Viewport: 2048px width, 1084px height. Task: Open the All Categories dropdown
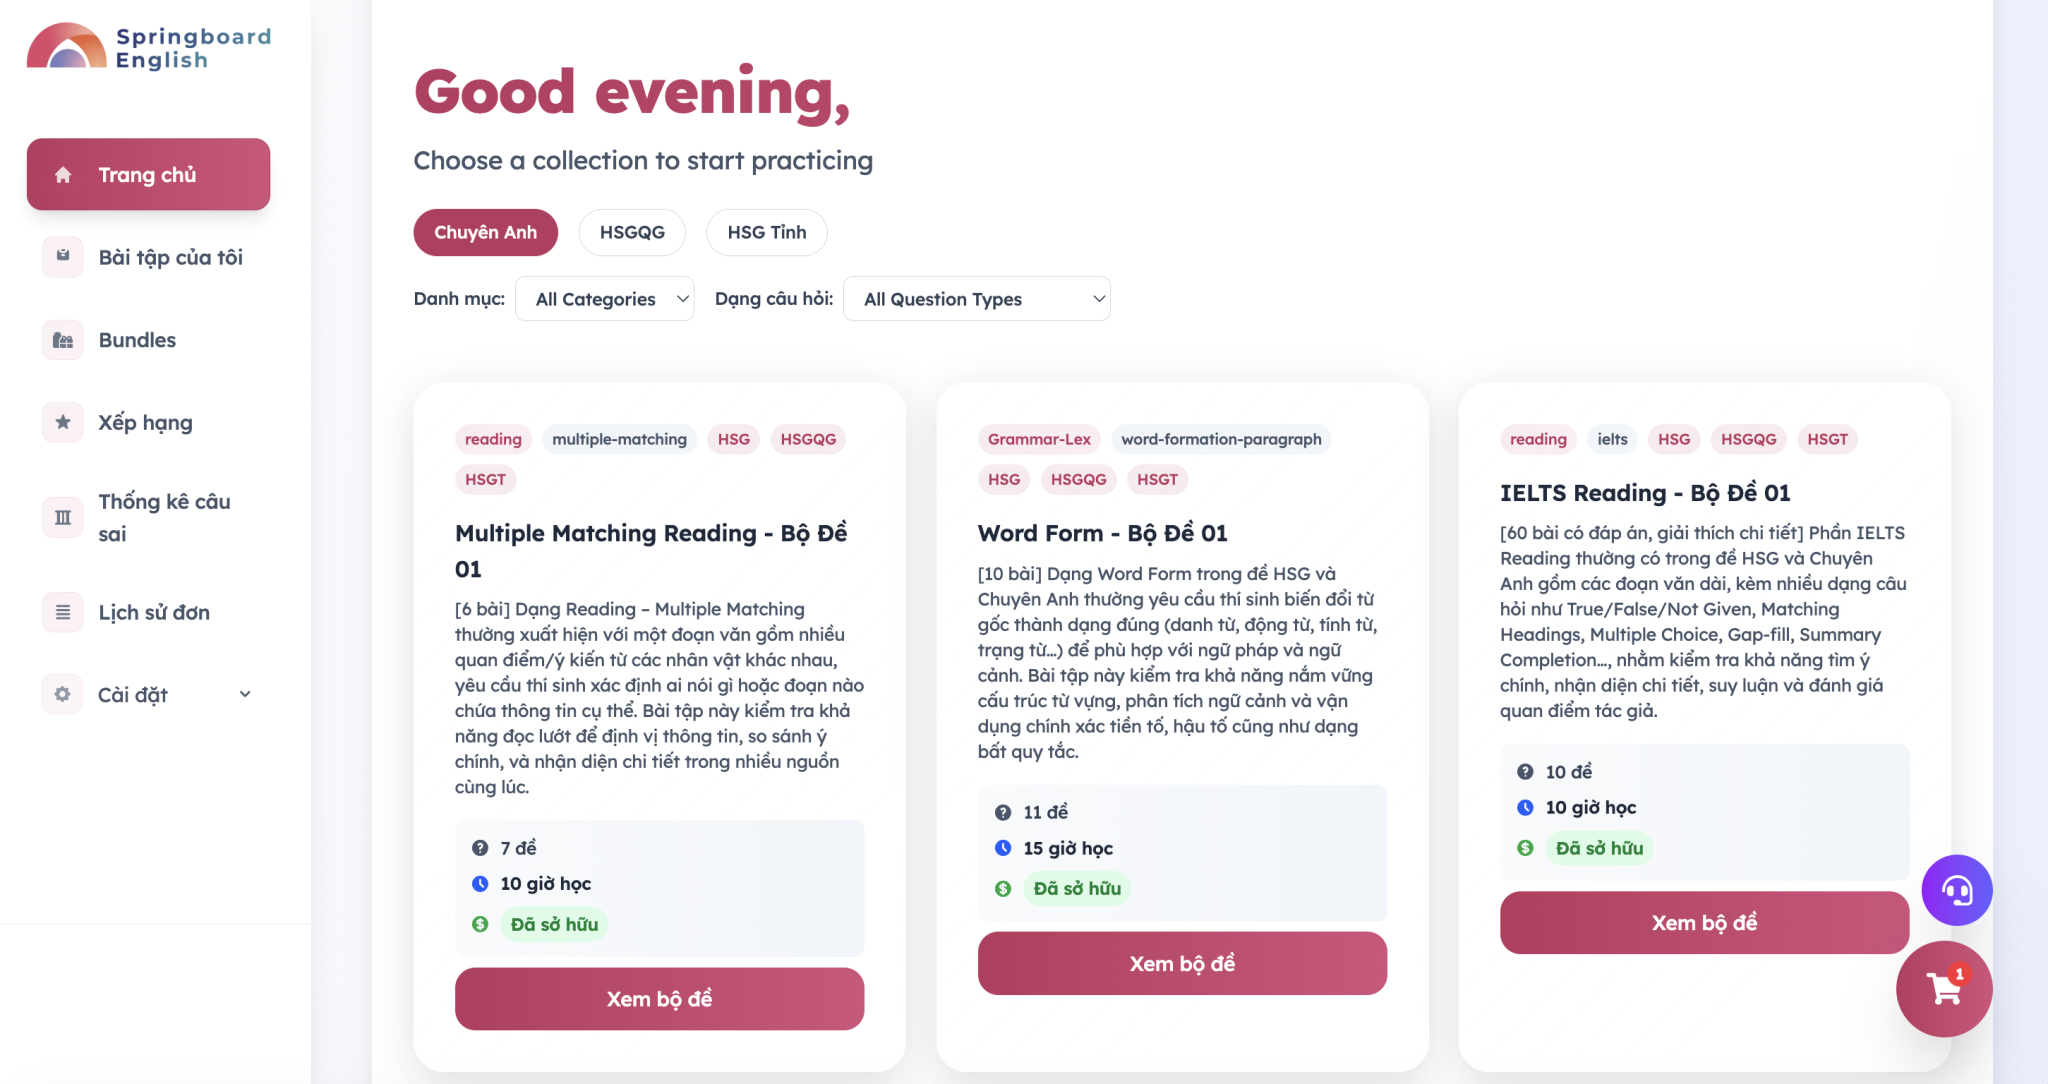605,299
